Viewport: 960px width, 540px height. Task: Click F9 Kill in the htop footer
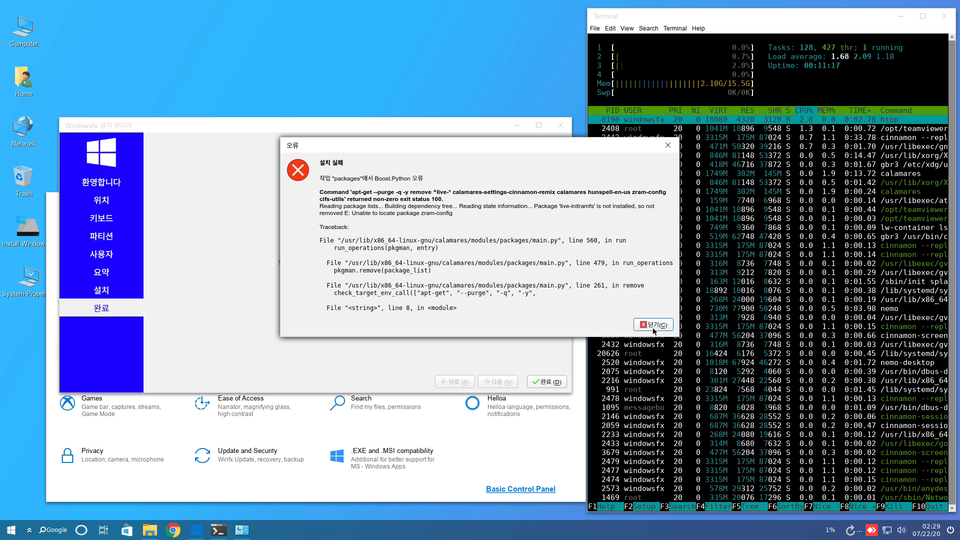click(x=894, y=507)
